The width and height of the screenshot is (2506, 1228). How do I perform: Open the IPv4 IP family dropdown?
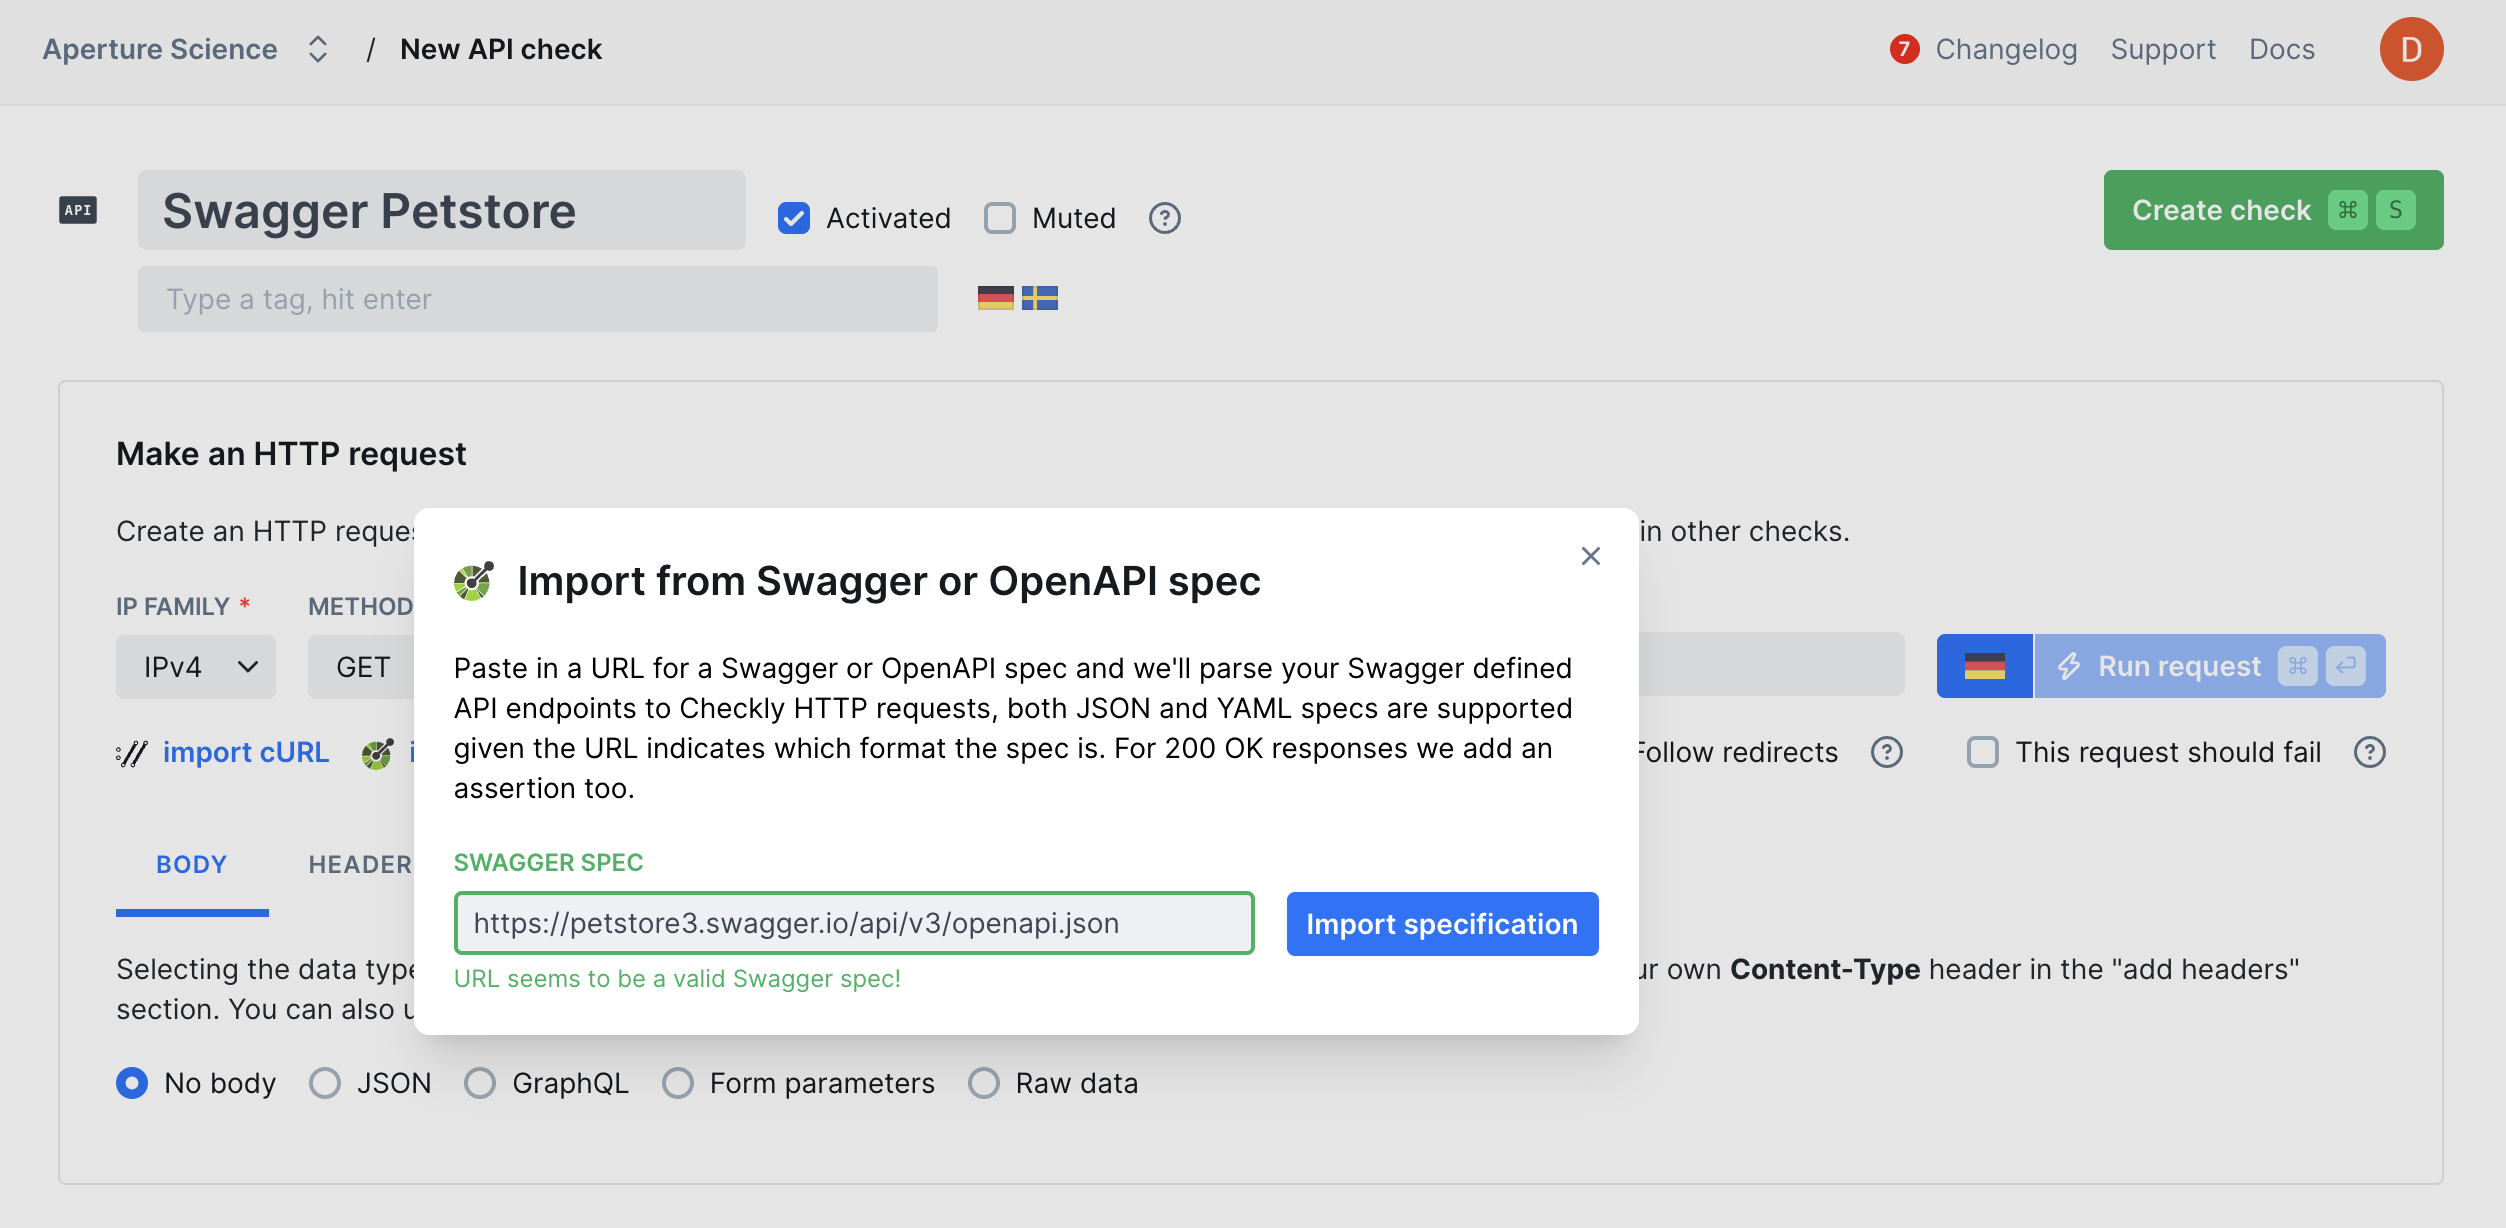point(196,667)
